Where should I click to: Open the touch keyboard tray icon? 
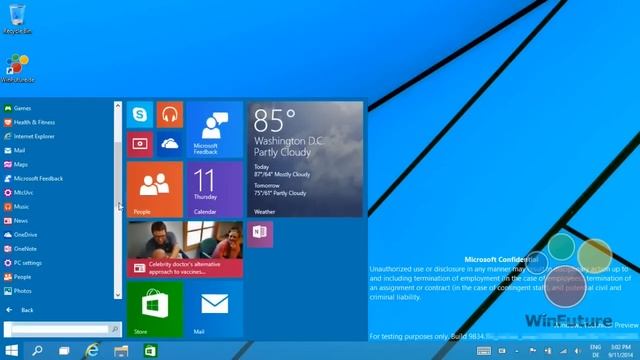click(x=484, y=351)
